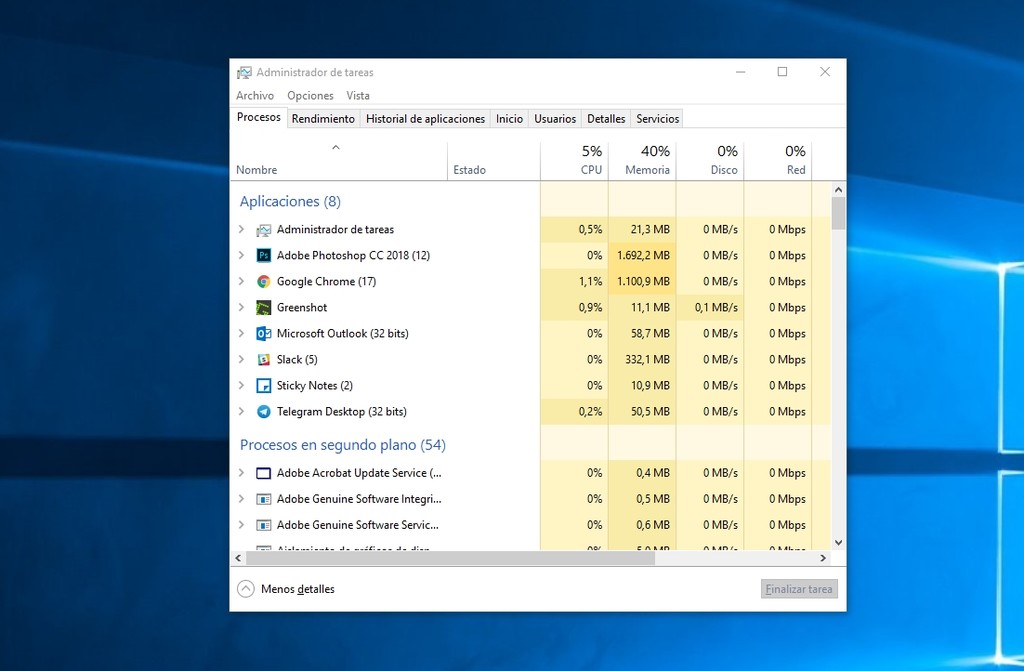
Task: Expand the Slack (5) process entry
Action: [241, 359]
